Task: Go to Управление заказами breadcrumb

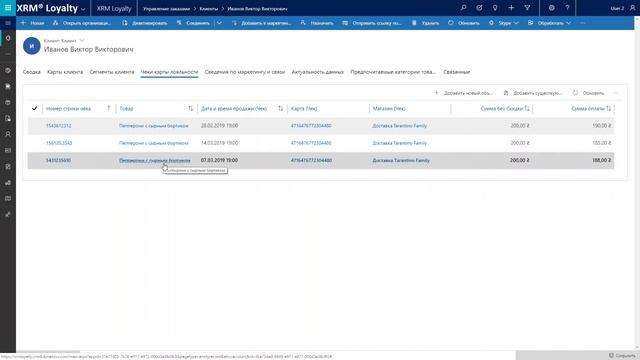Action: tap(167, 9)
